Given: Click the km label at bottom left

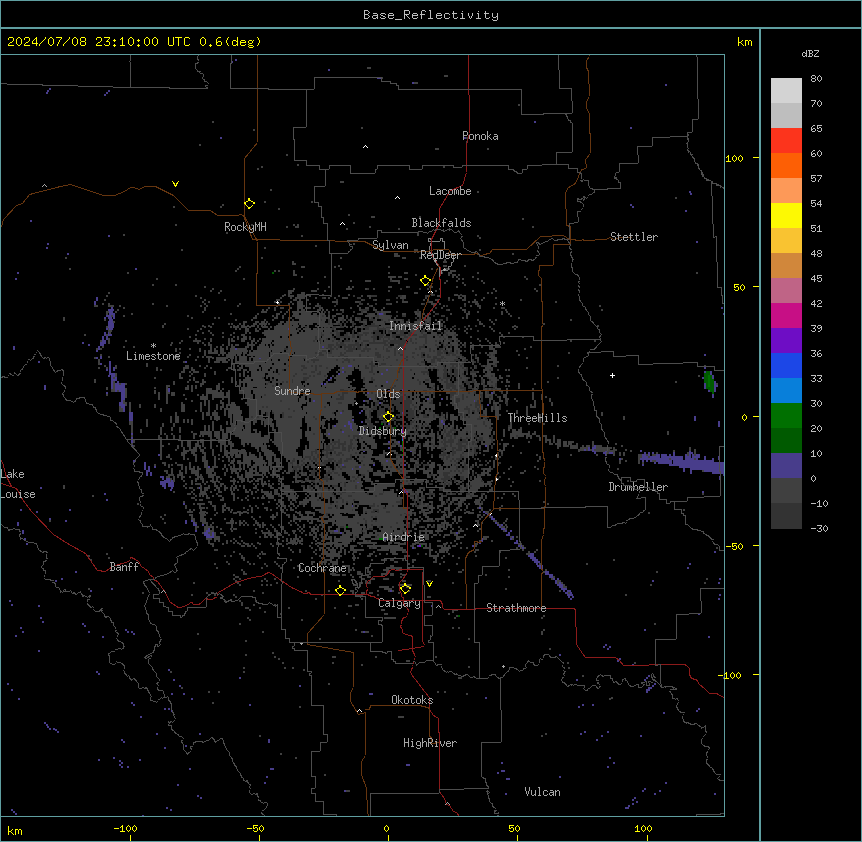Looking at the screenshot, I should [15, 831].
